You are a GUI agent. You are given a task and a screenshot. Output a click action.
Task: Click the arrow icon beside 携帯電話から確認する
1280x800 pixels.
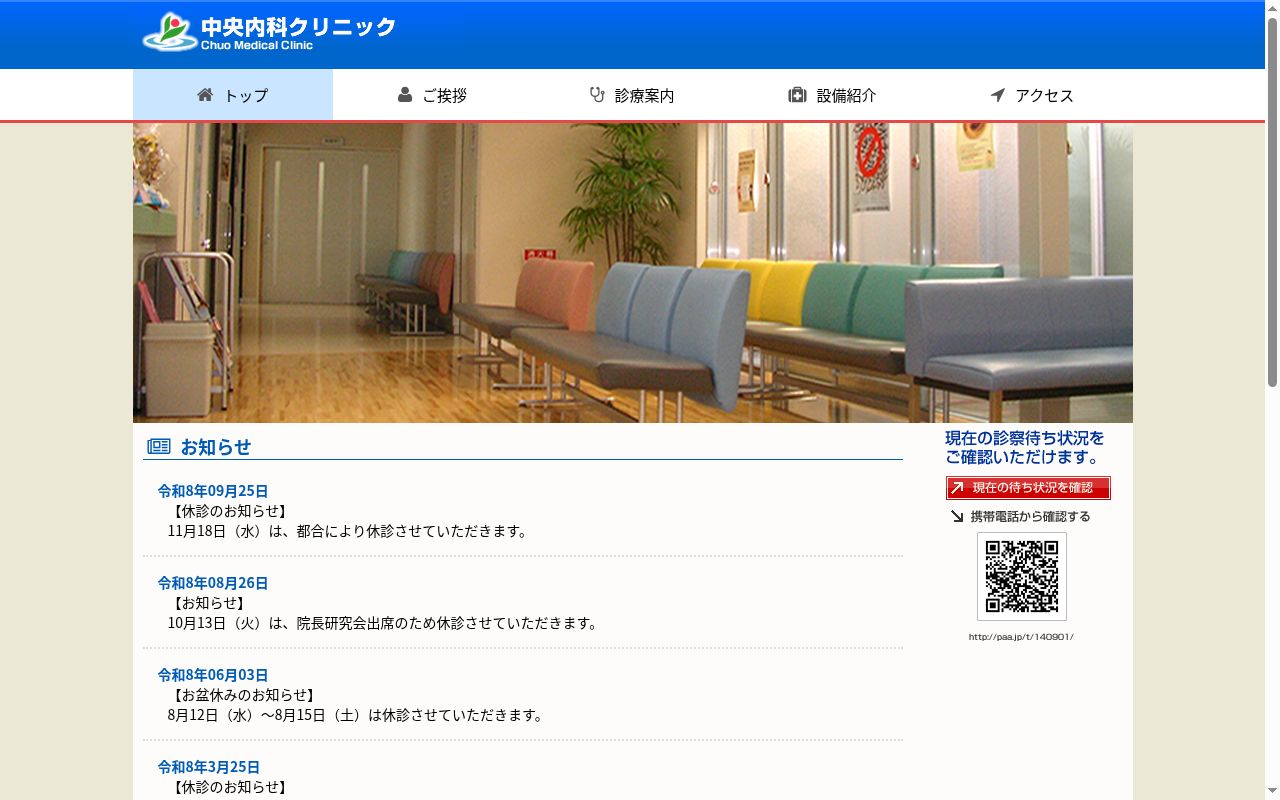tap(957, 516)
